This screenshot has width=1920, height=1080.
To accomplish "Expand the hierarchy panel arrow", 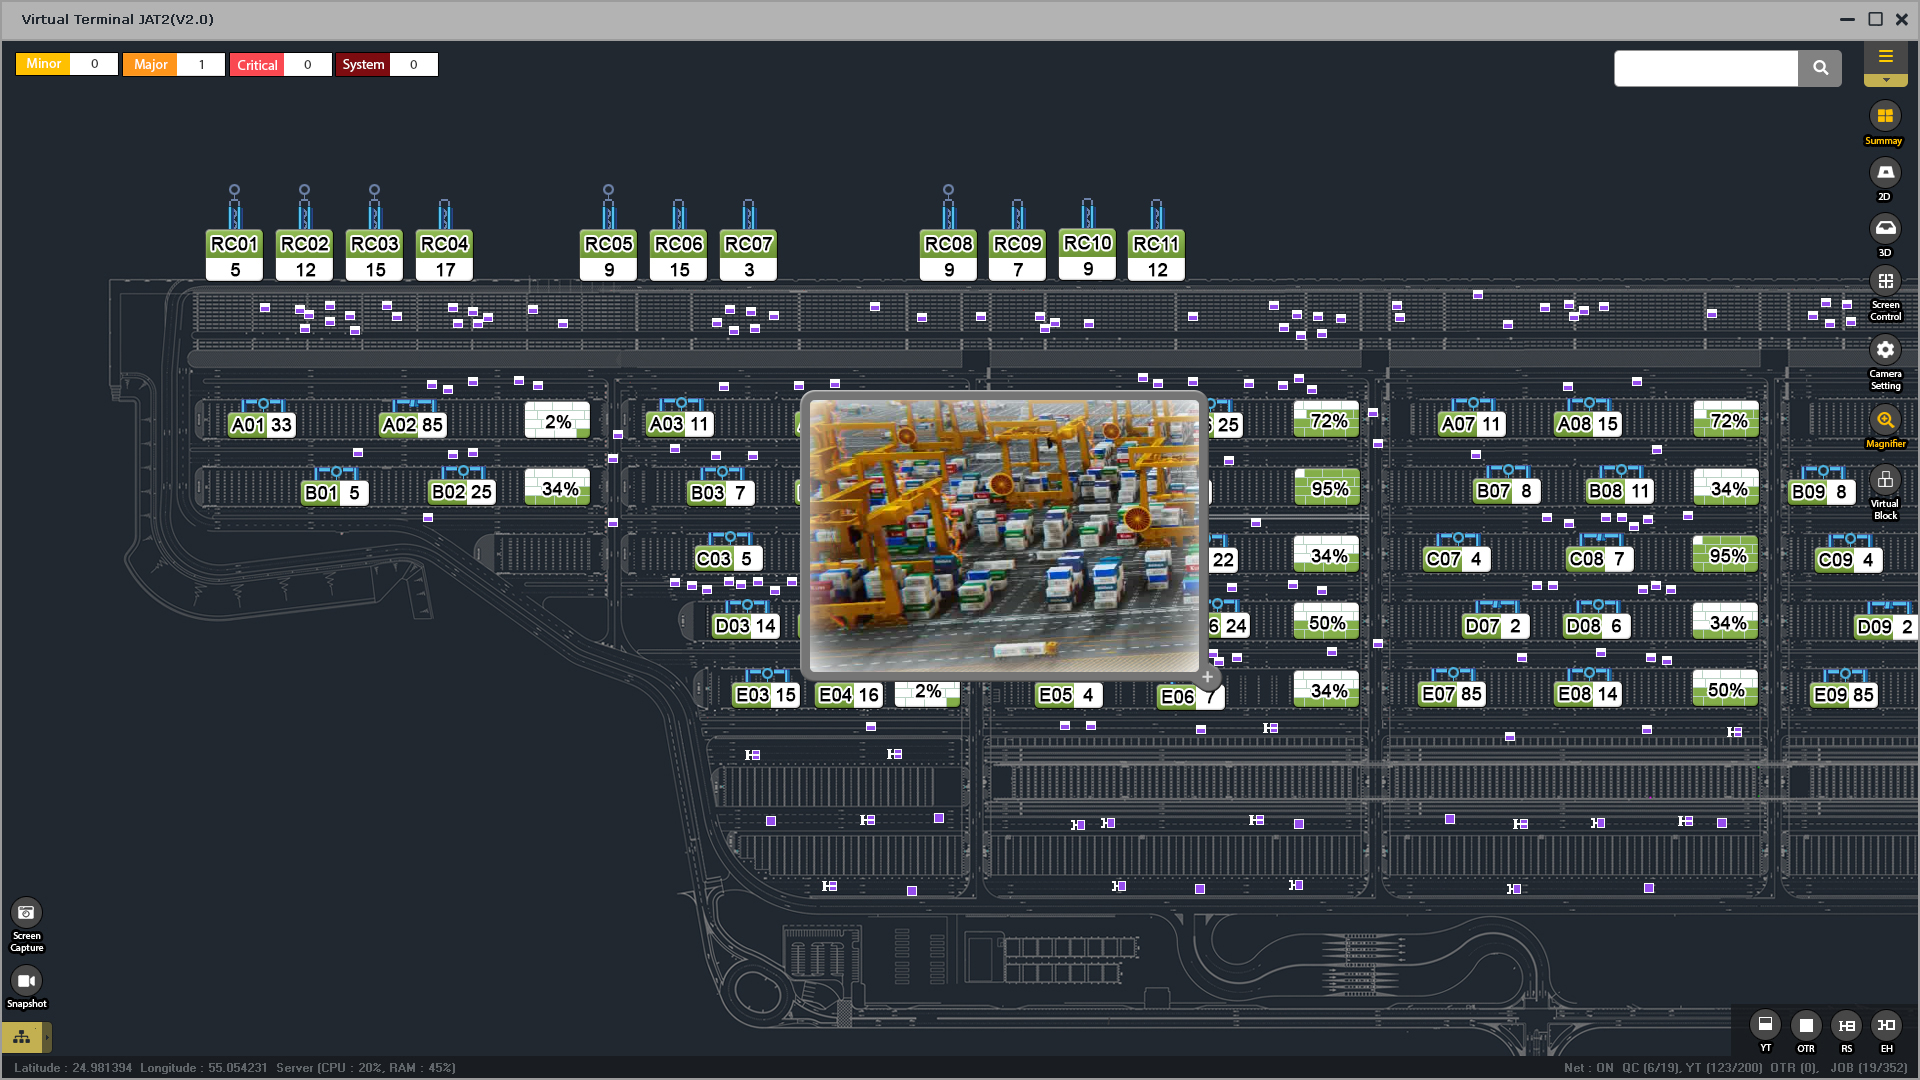I will point(46,1037).
